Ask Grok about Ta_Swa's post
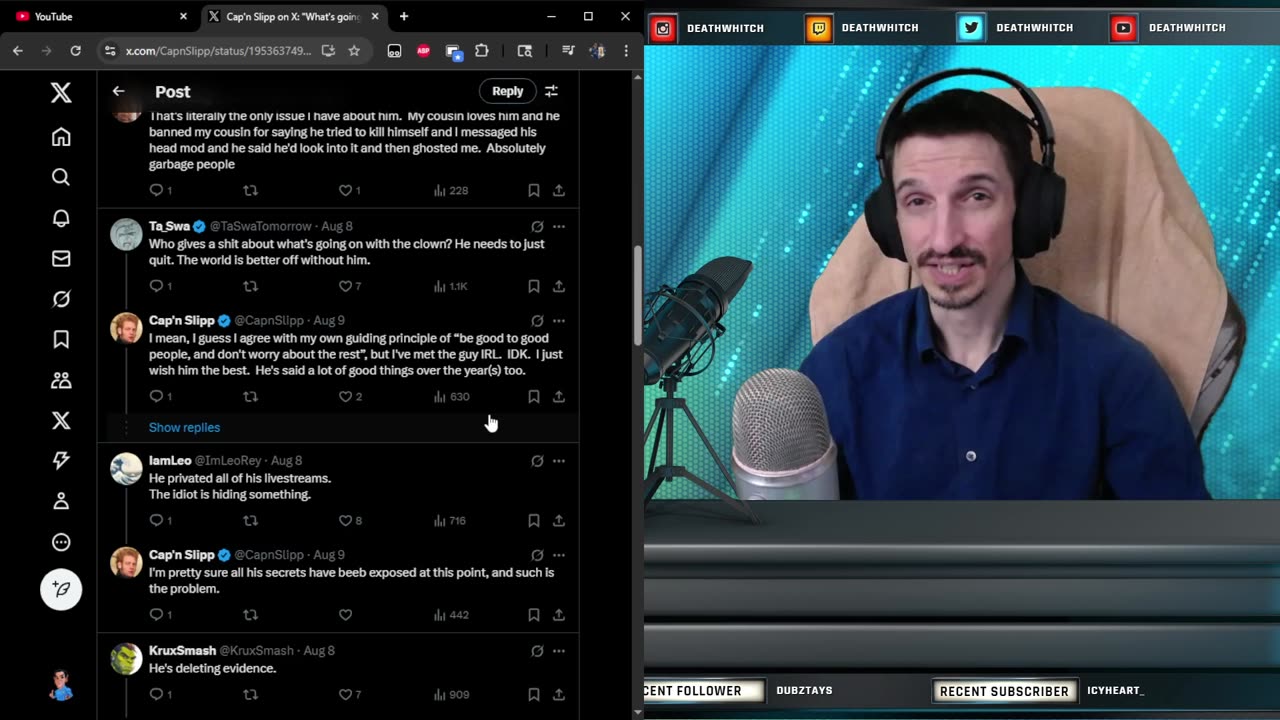The width and height of the screenshot is (1280, 720). click(537, 227)
